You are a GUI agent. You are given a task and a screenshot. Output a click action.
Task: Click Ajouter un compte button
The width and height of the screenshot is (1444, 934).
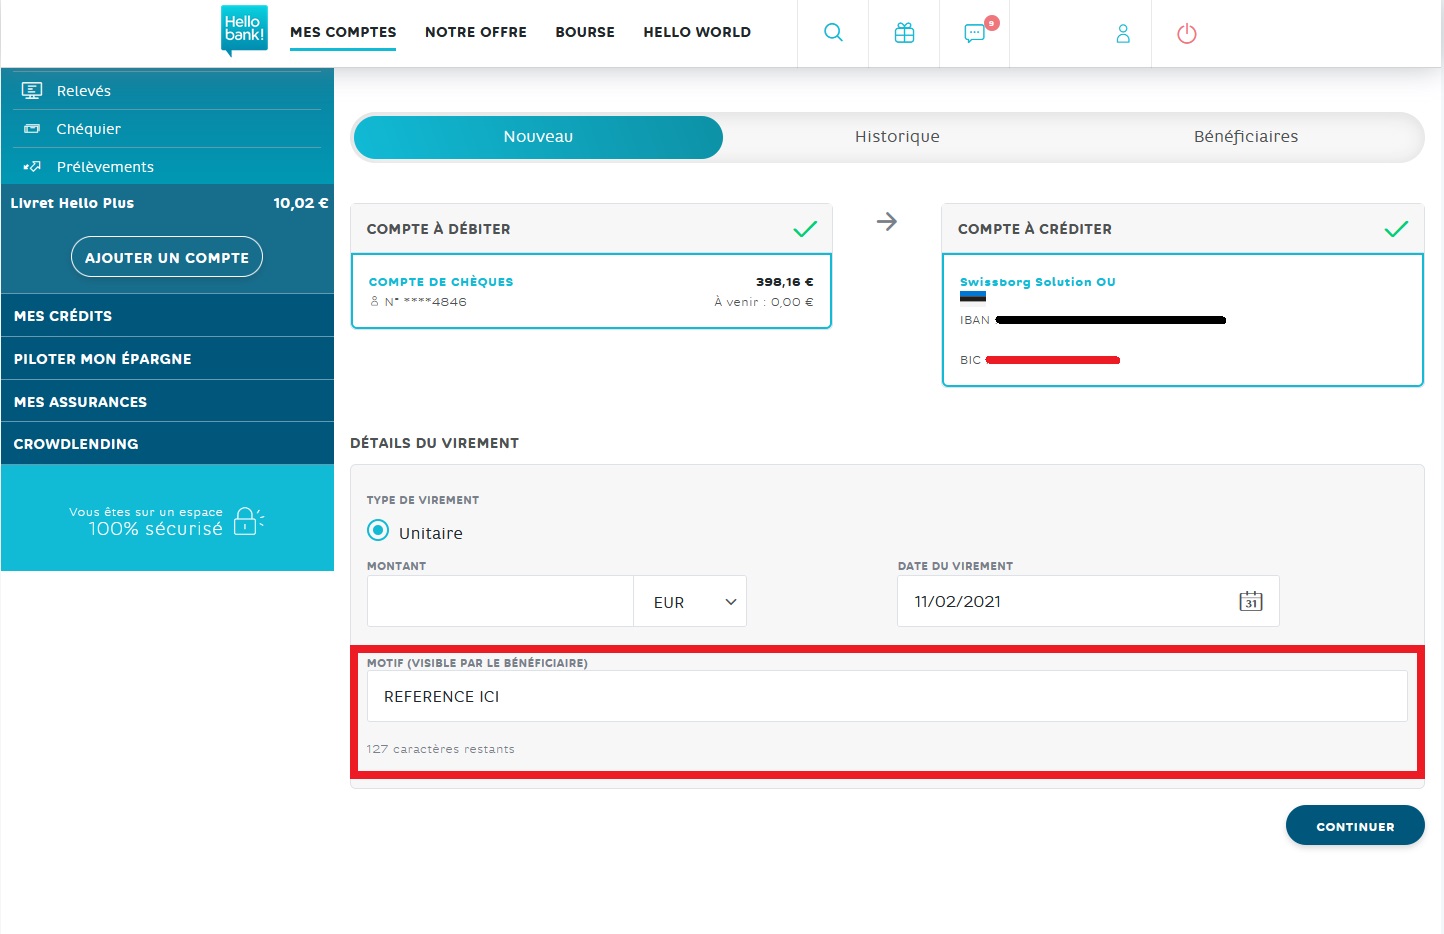tap(167, 257)
